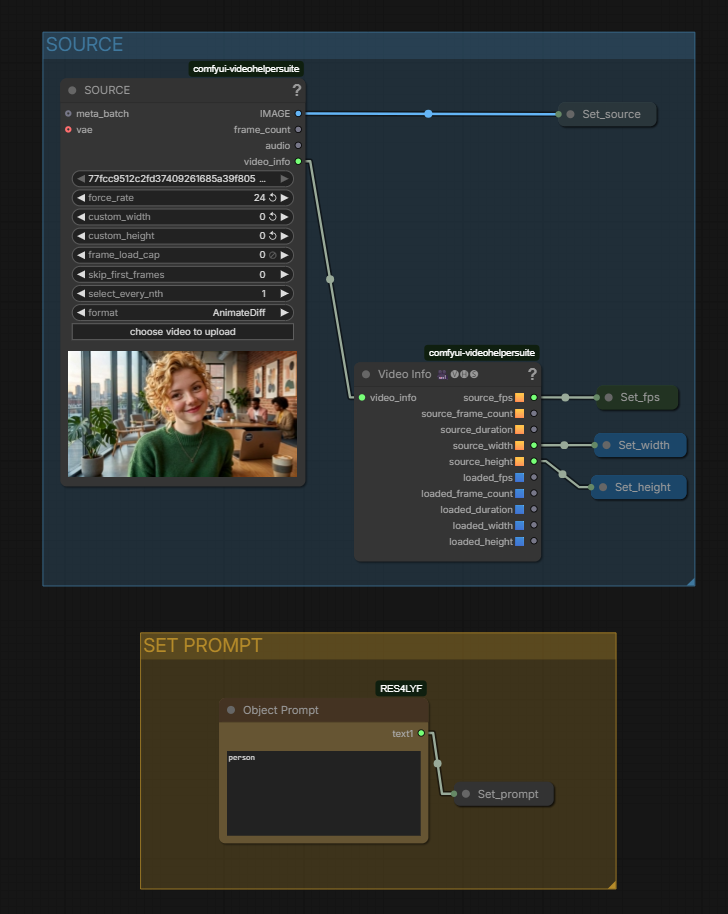Select the Set_source node label
Screen dimensions: 728x914
point(611,114)
